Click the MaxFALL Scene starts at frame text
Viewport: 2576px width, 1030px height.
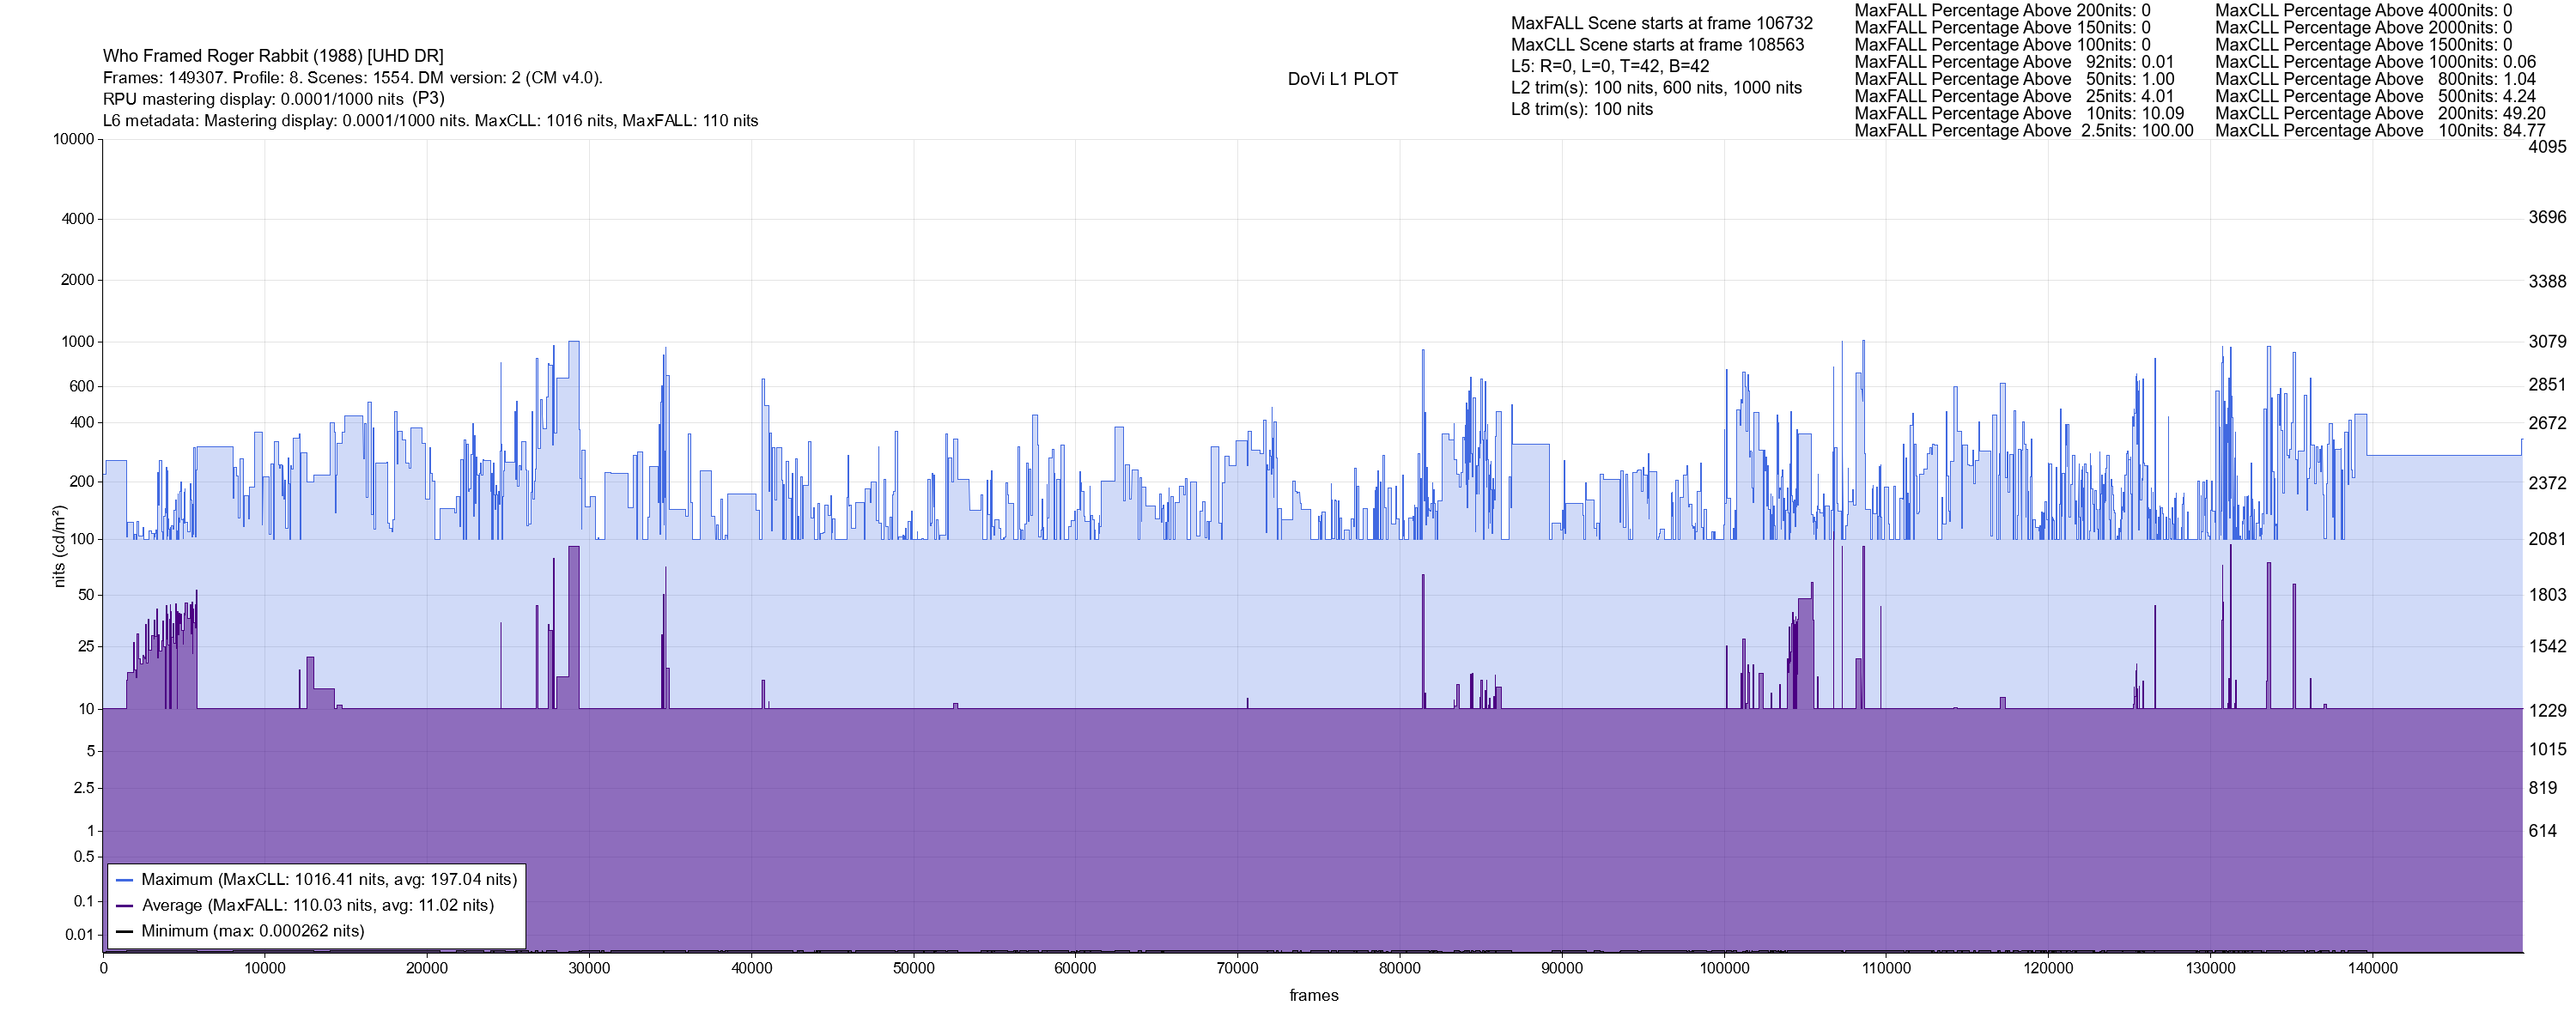point(1661,23)
